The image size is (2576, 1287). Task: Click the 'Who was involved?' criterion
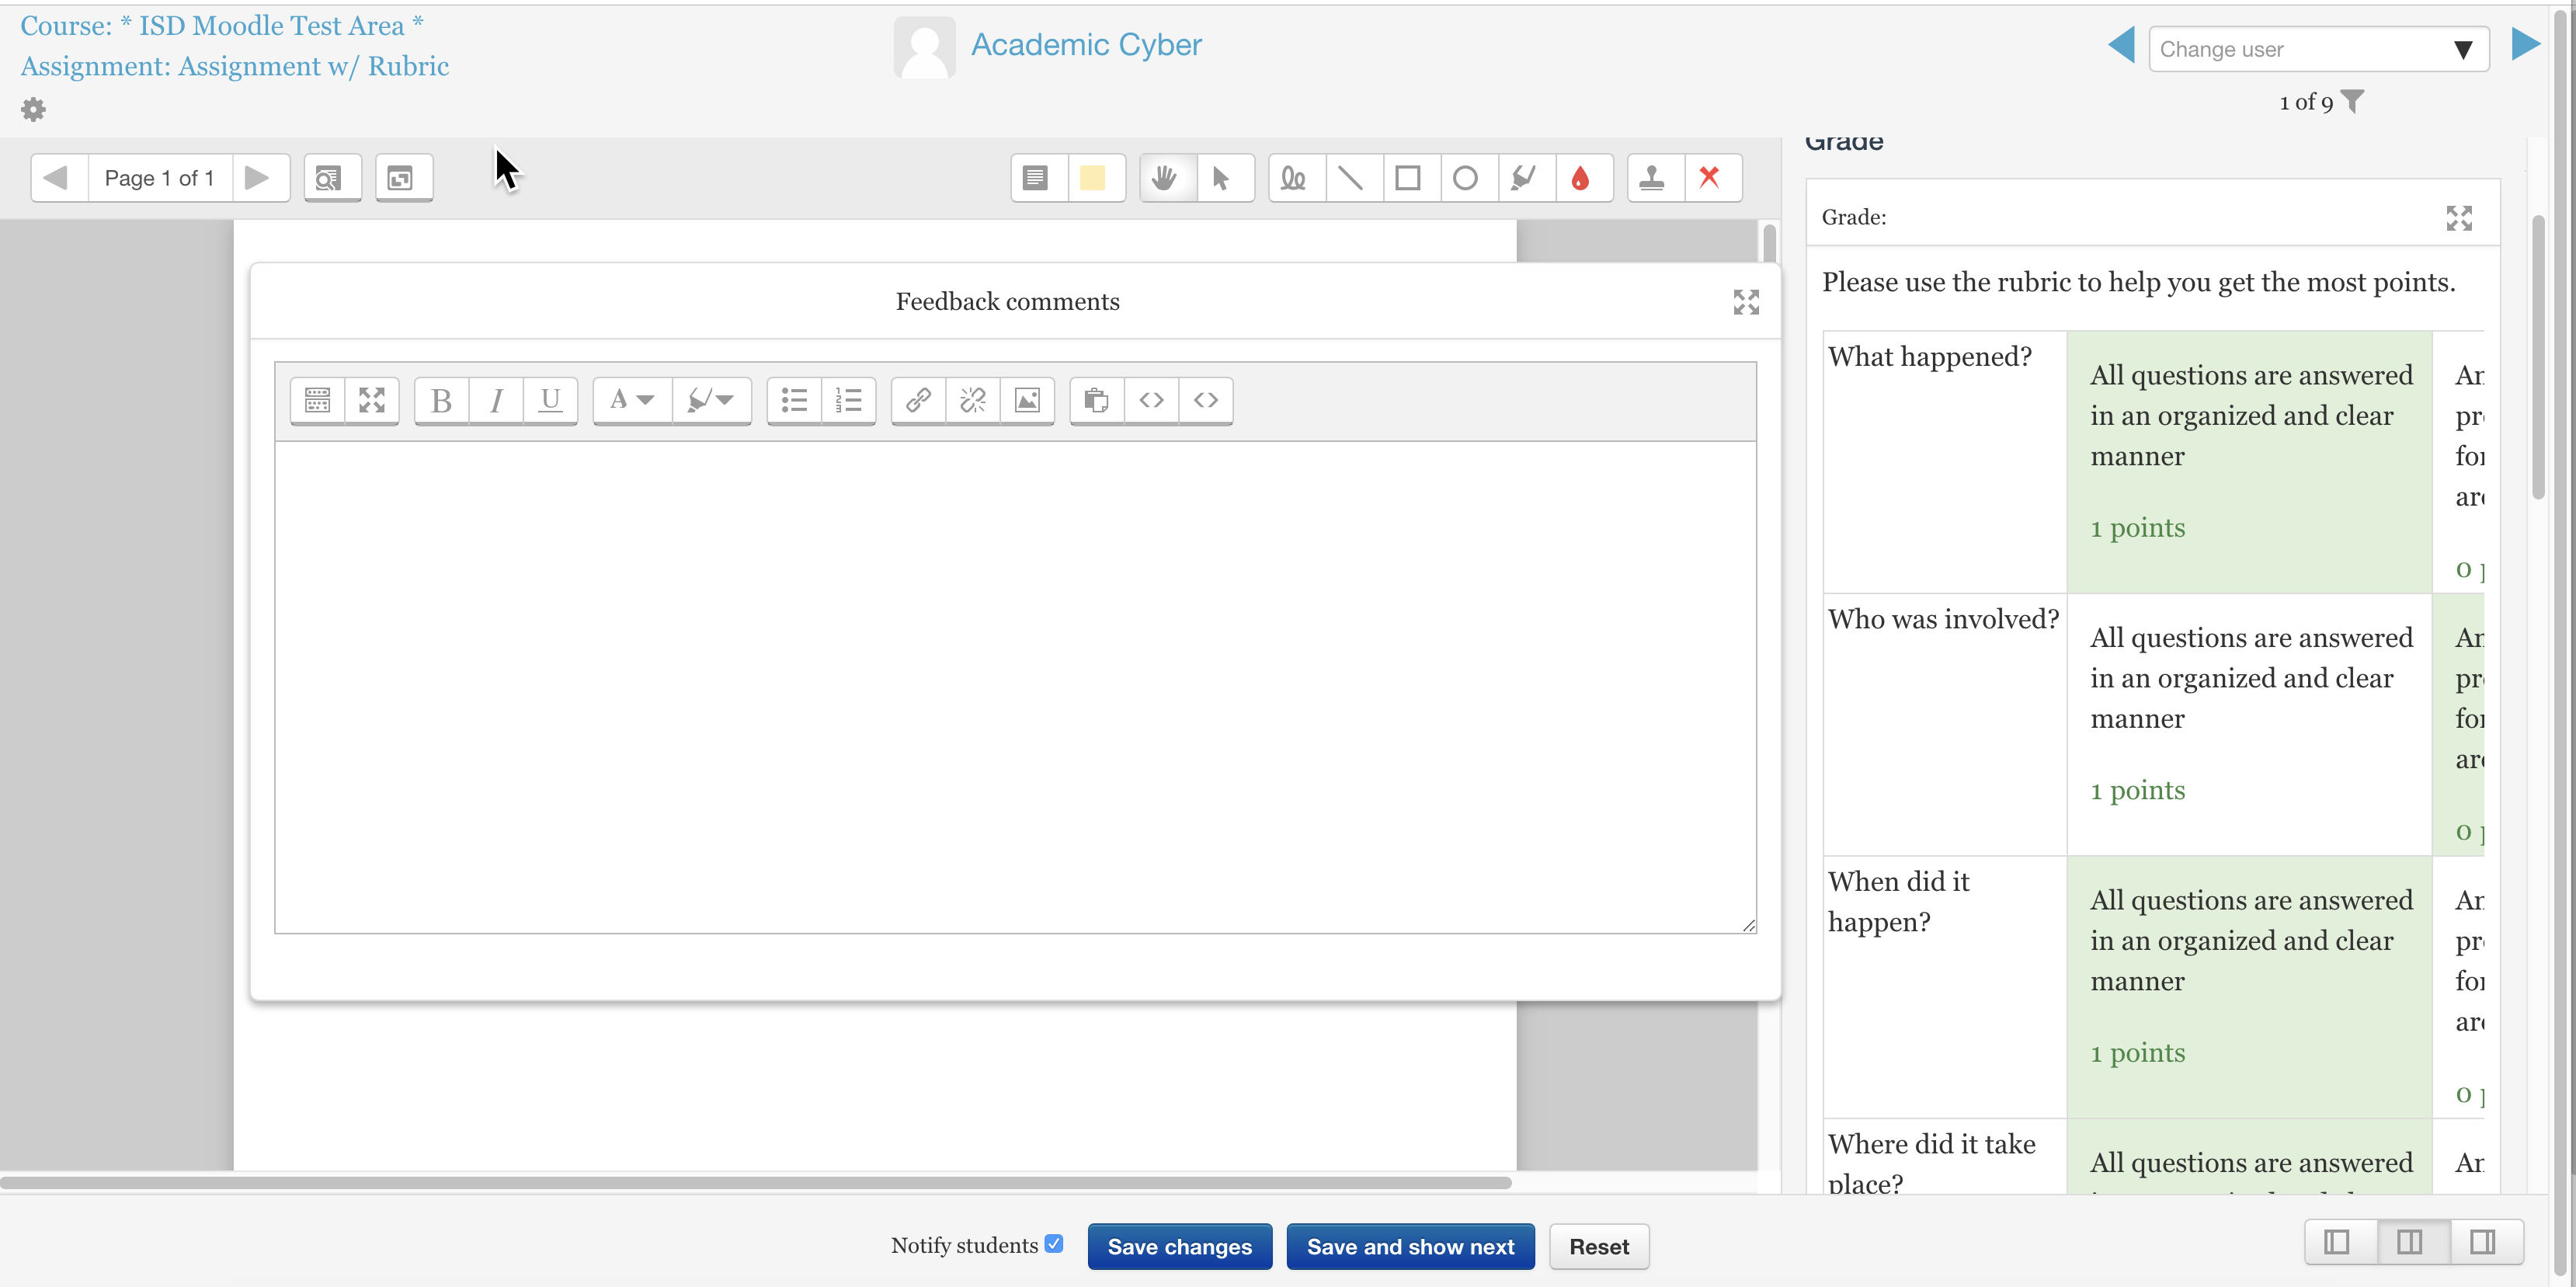[1943, 620]
